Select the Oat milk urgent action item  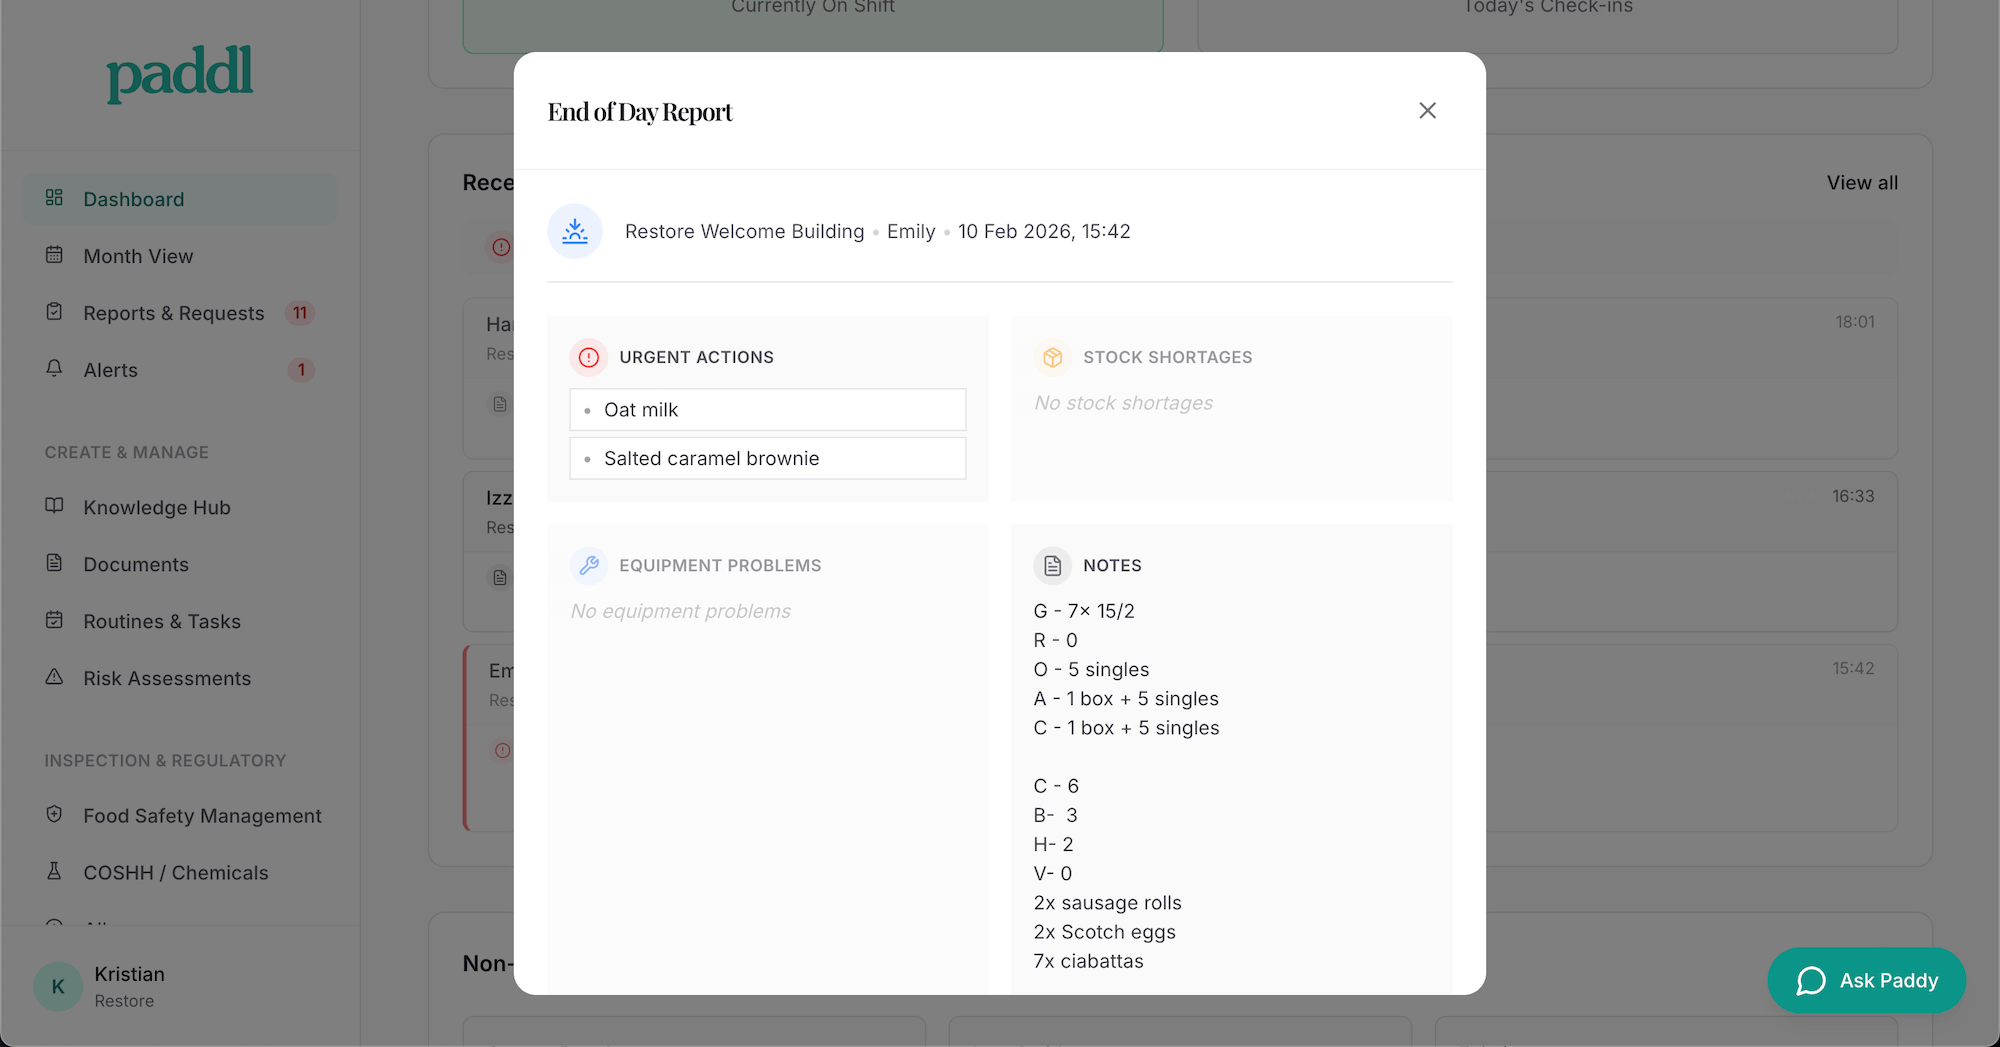[x=767, y=410]
